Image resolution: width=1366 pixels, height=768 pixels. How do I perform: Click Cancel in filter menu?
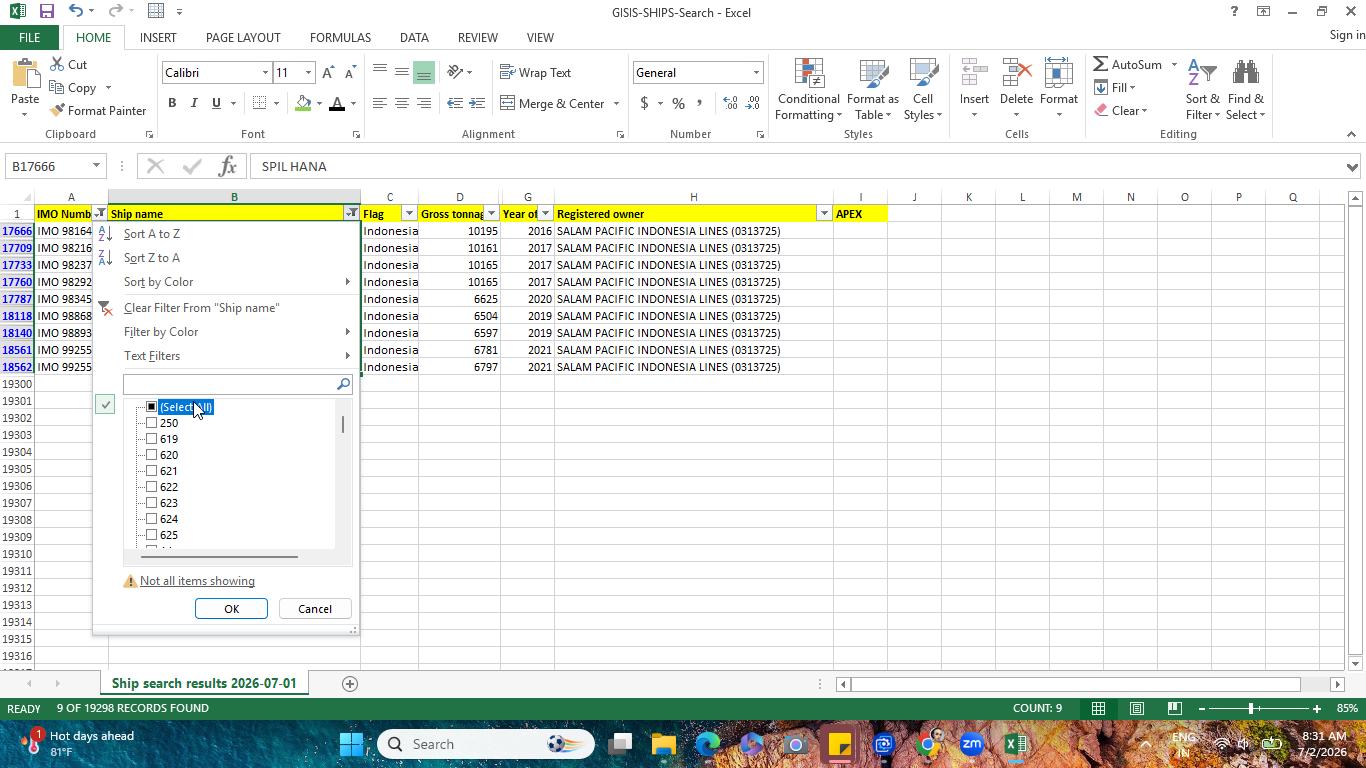tap(315, 609)
